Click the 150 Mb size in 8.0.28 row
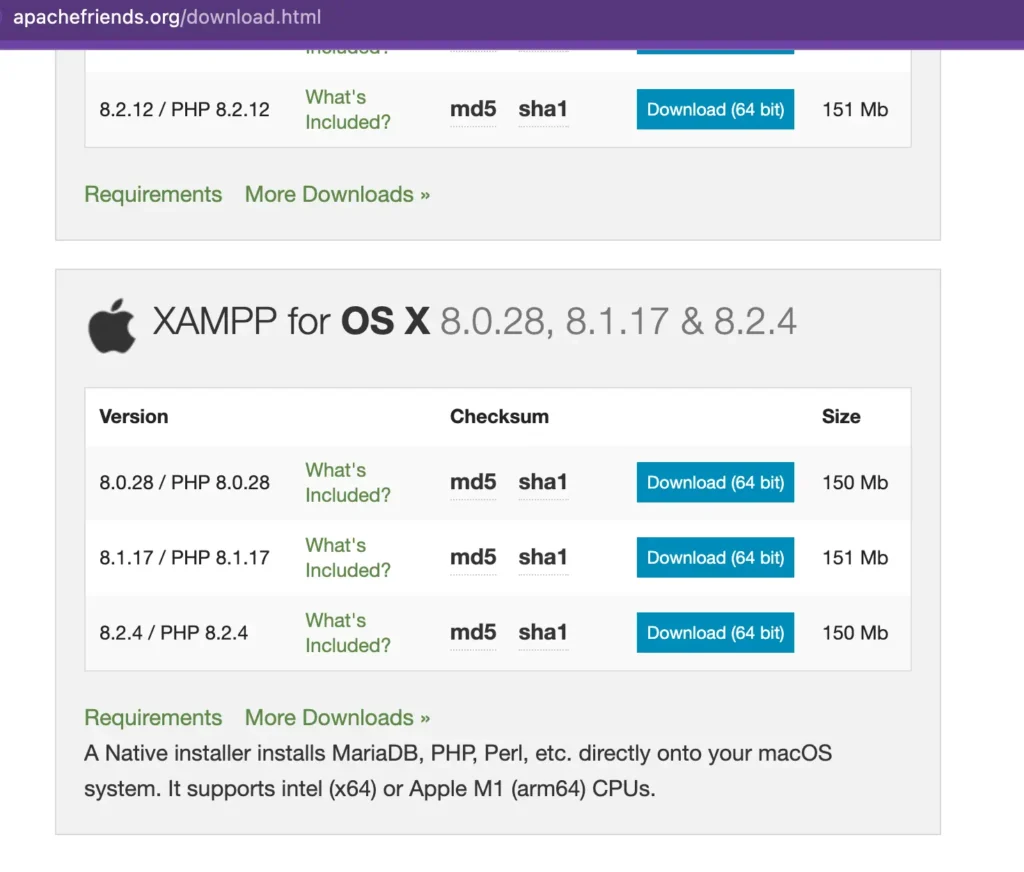Viewport: 1024px width, 872px height. (855, 483)
